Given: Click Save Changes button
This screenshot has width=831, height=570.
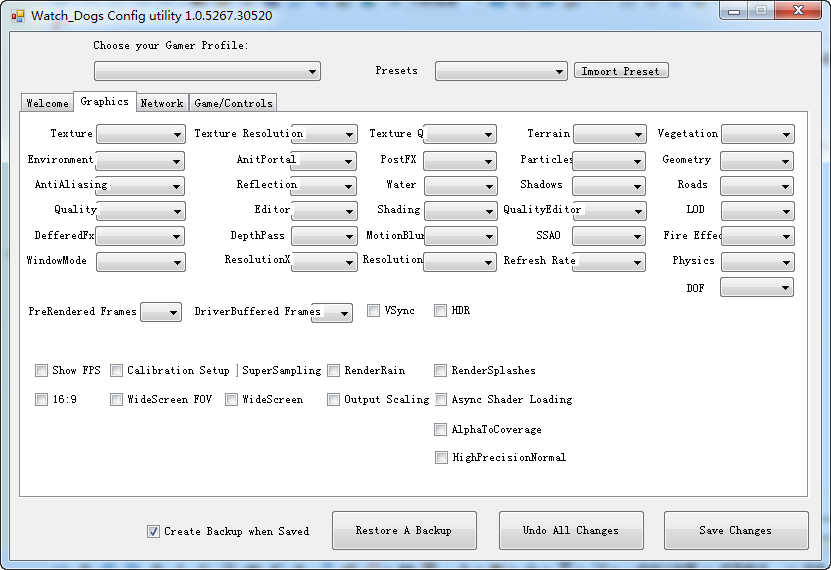Looking at the screenshot, I should 736,530.
